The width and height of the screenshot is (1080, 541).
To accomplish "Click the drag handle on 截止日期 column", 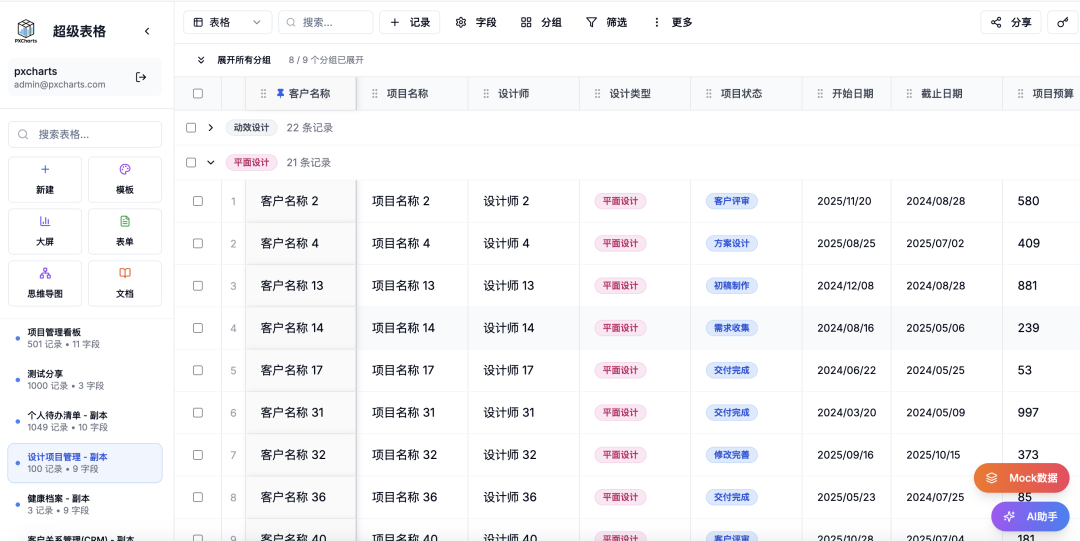I will 908,94.
